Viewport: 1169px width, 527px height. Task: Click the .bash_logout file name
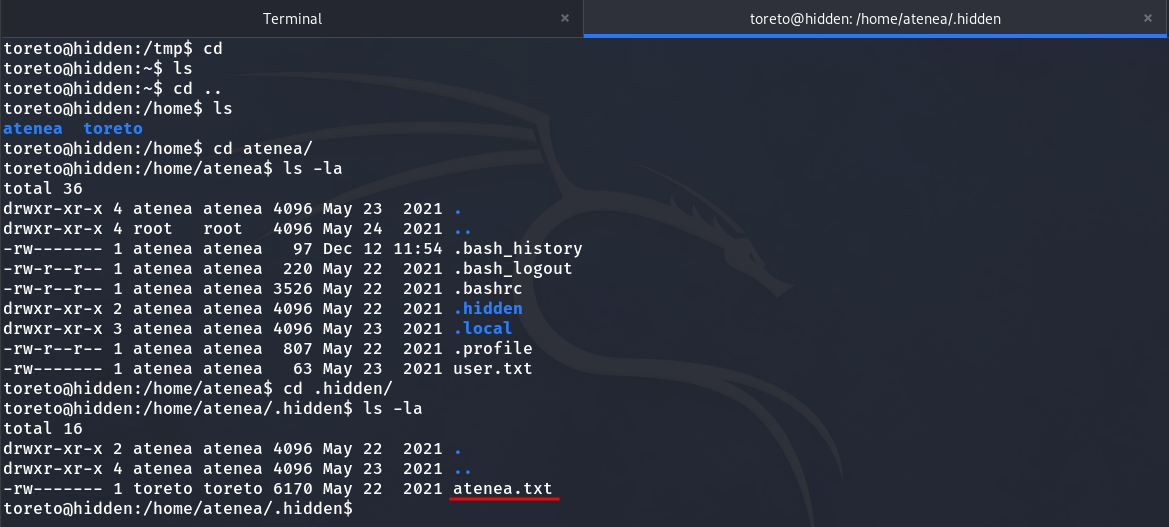pyautogui.click(x=512, y=268)
